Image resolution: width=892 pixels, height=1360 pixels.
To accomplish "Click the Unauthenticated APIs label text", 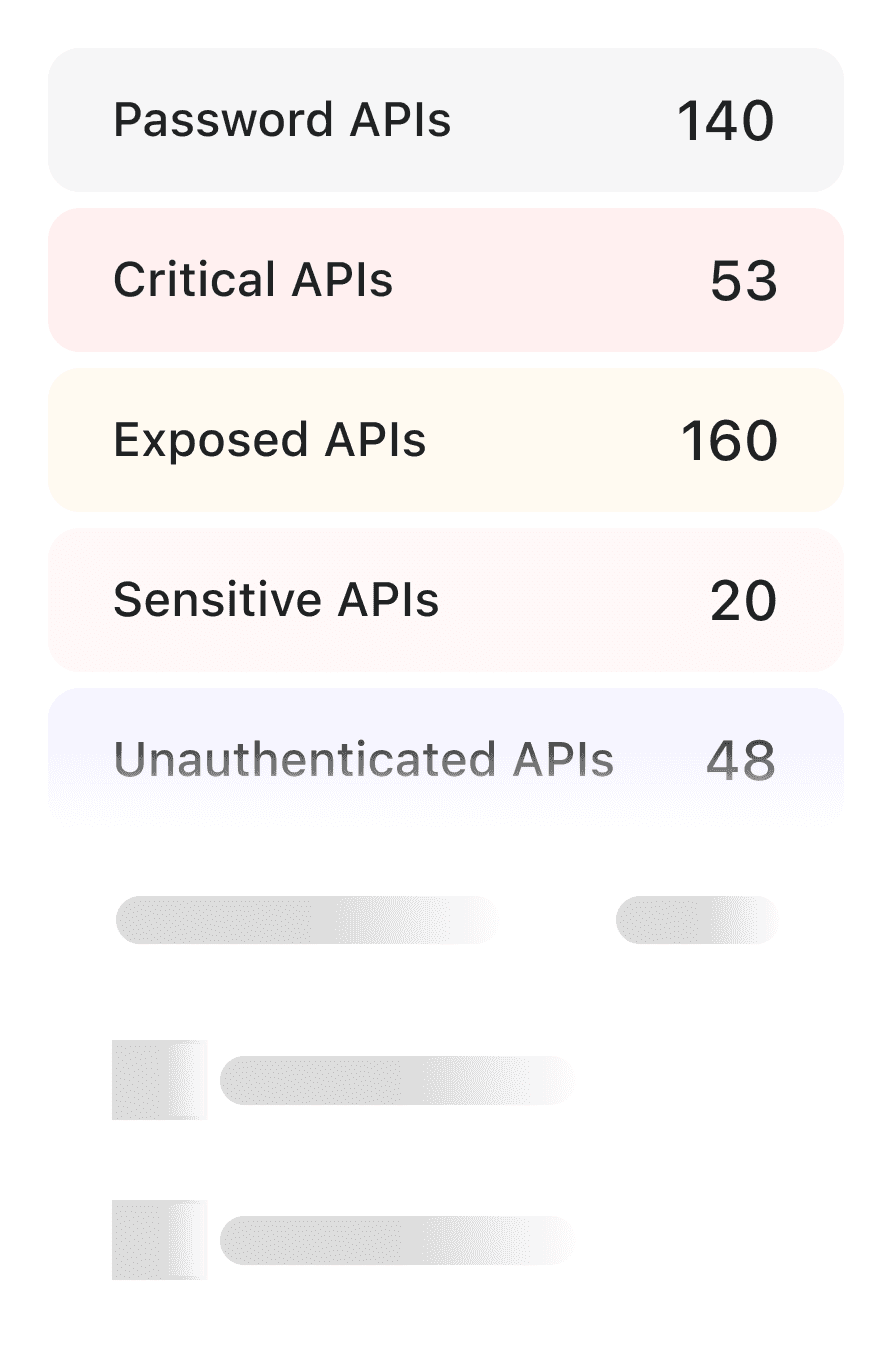I will 364,760.
